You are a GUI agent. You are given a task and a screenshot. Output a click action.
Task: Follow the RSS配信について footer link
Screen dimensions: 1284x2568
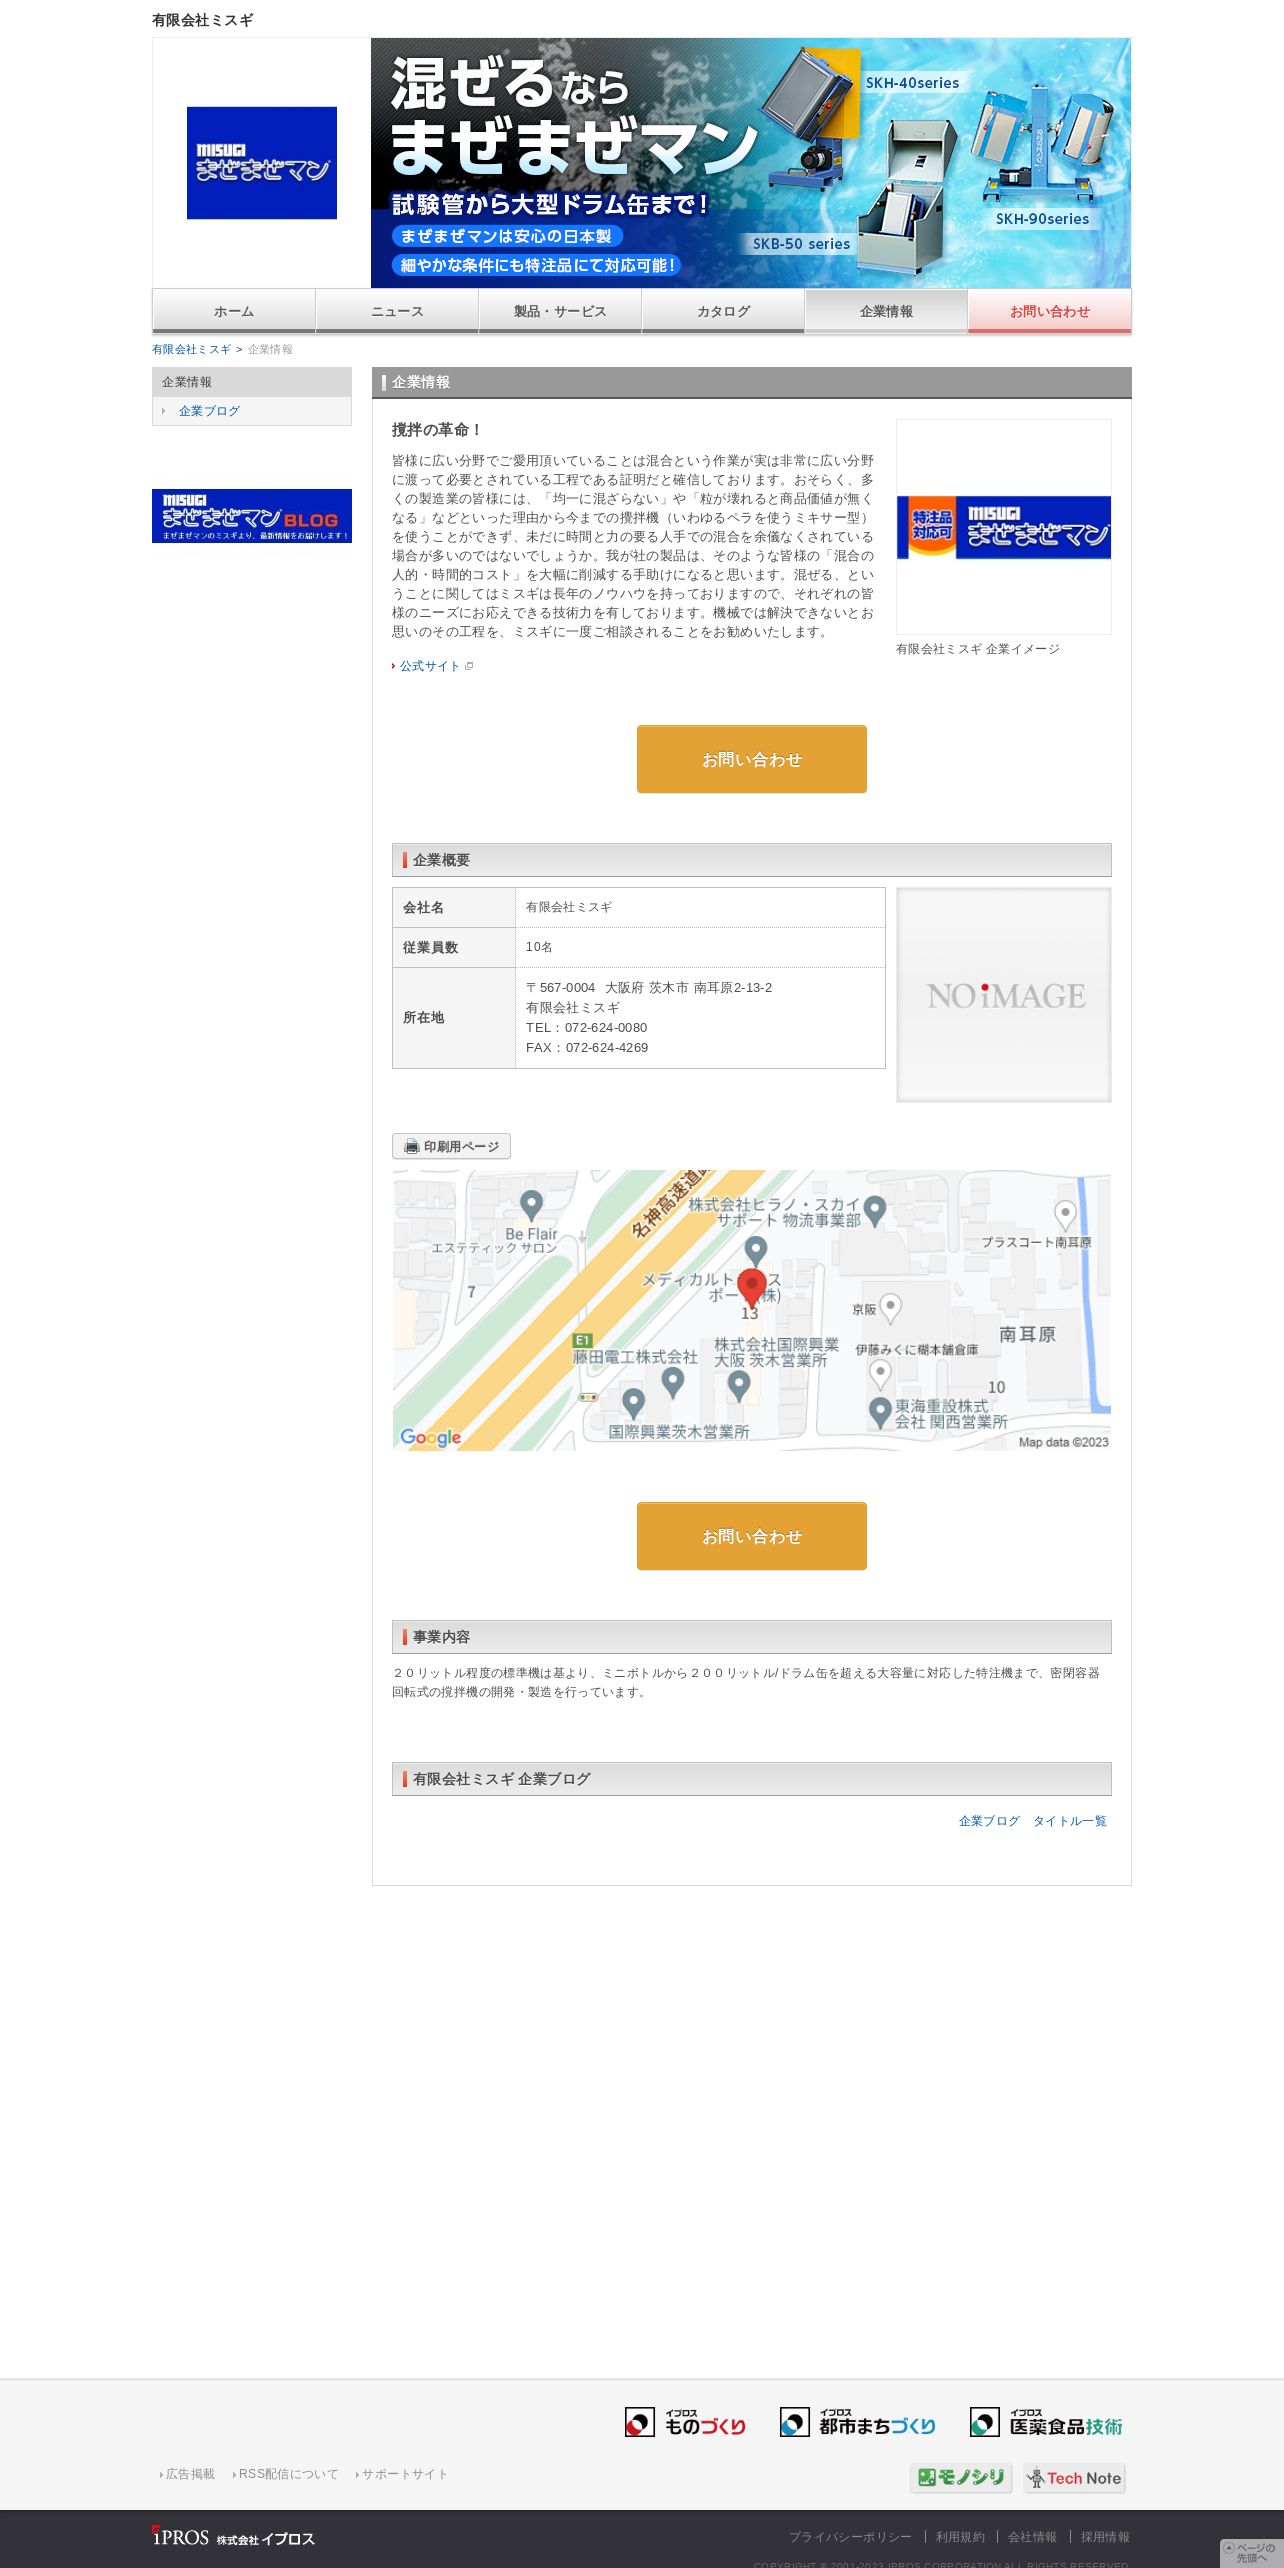coord(288,2474)
